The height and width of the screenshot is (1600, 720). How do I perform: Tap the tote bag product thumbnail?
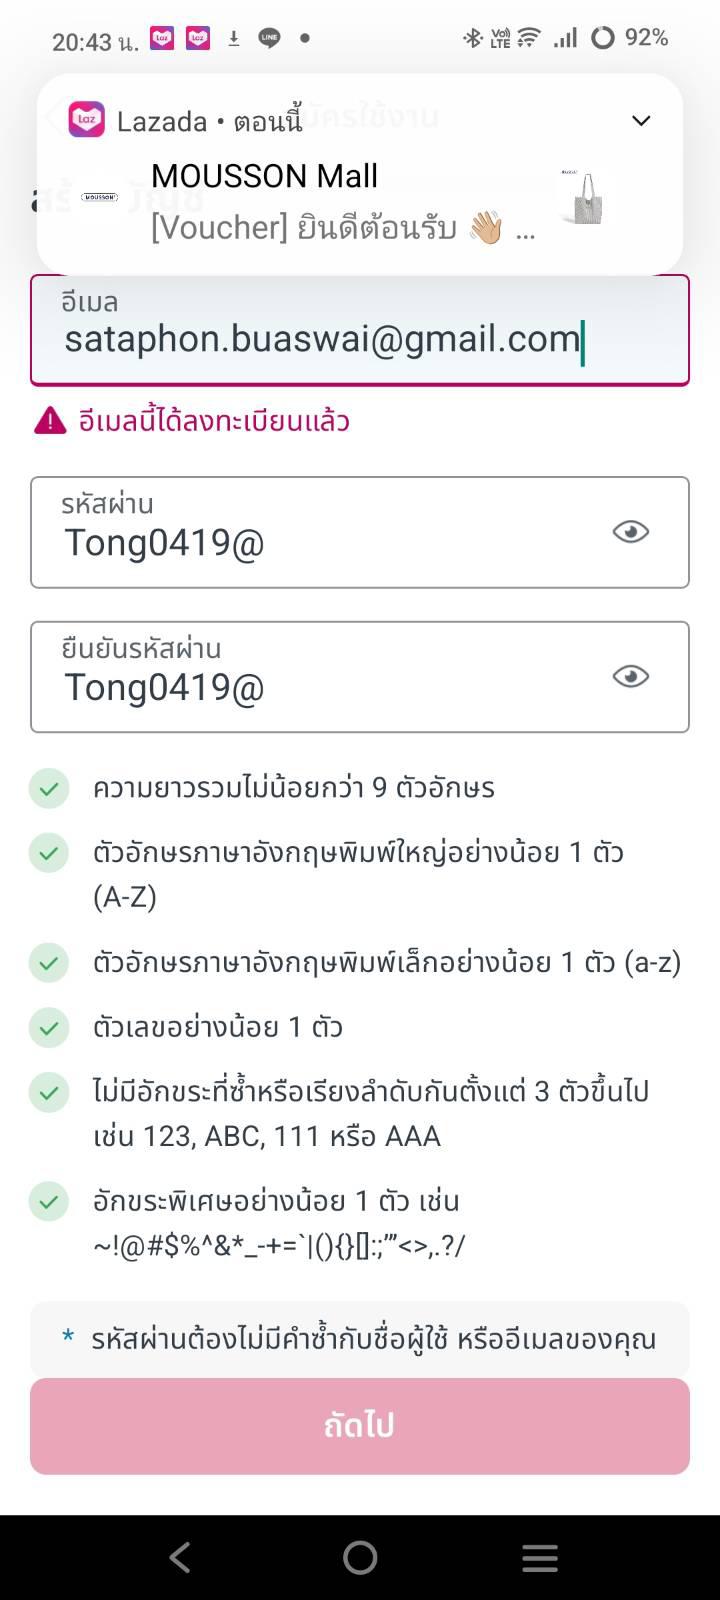coord(586,198)
